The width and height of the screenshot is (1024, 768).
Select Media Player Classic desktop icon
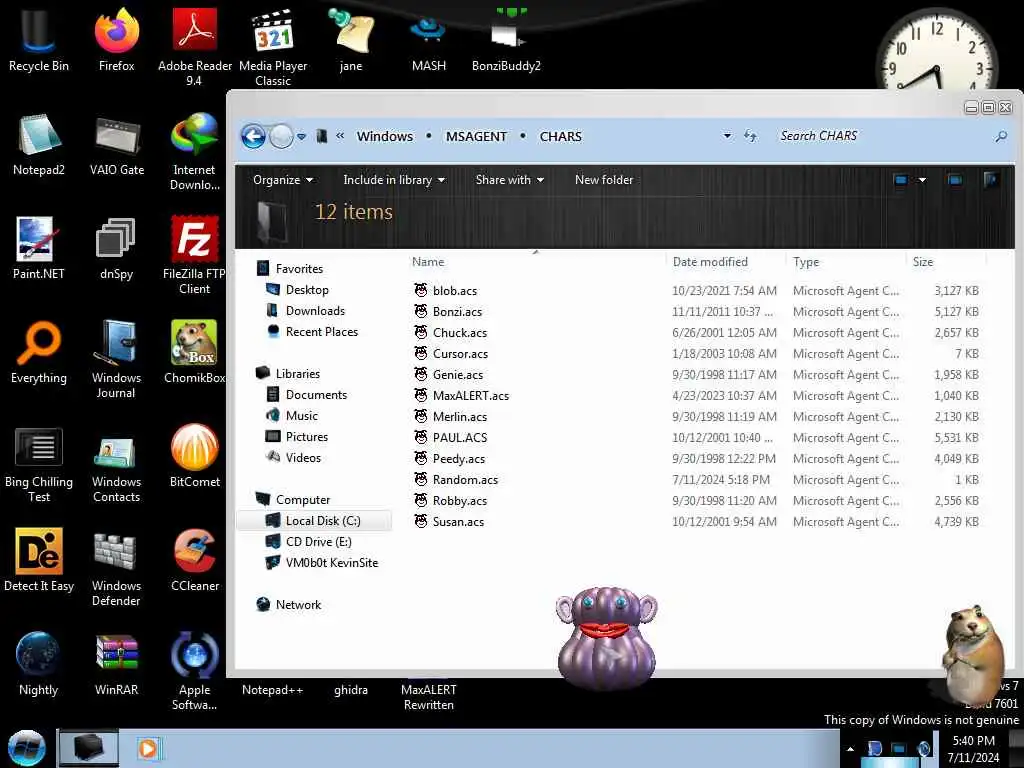273,47
